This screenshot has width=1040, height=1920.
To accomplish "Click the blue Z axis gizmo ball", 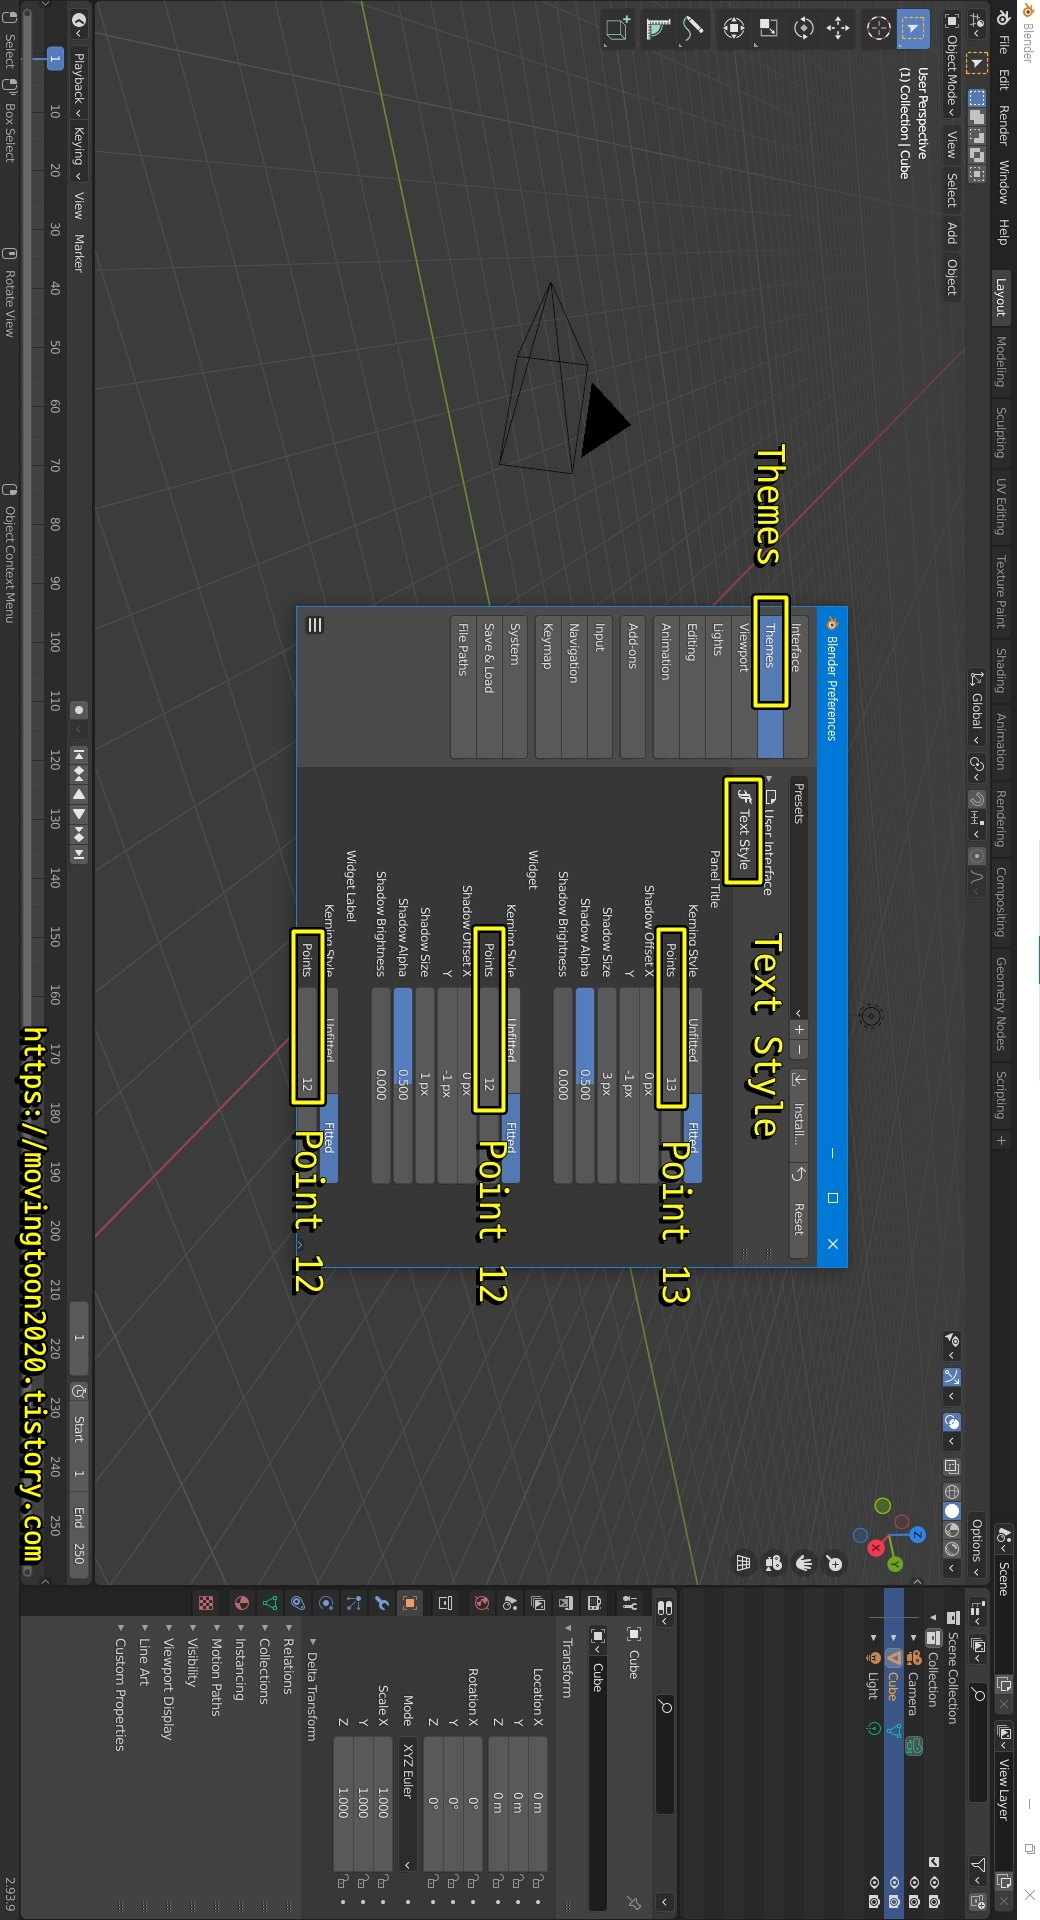I will pos(917,1534).
